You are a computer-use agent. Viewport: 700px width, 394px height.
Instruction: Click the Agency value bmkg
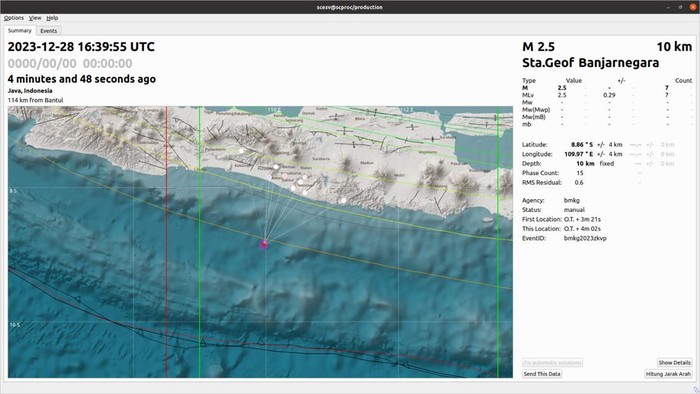[572, 200]
